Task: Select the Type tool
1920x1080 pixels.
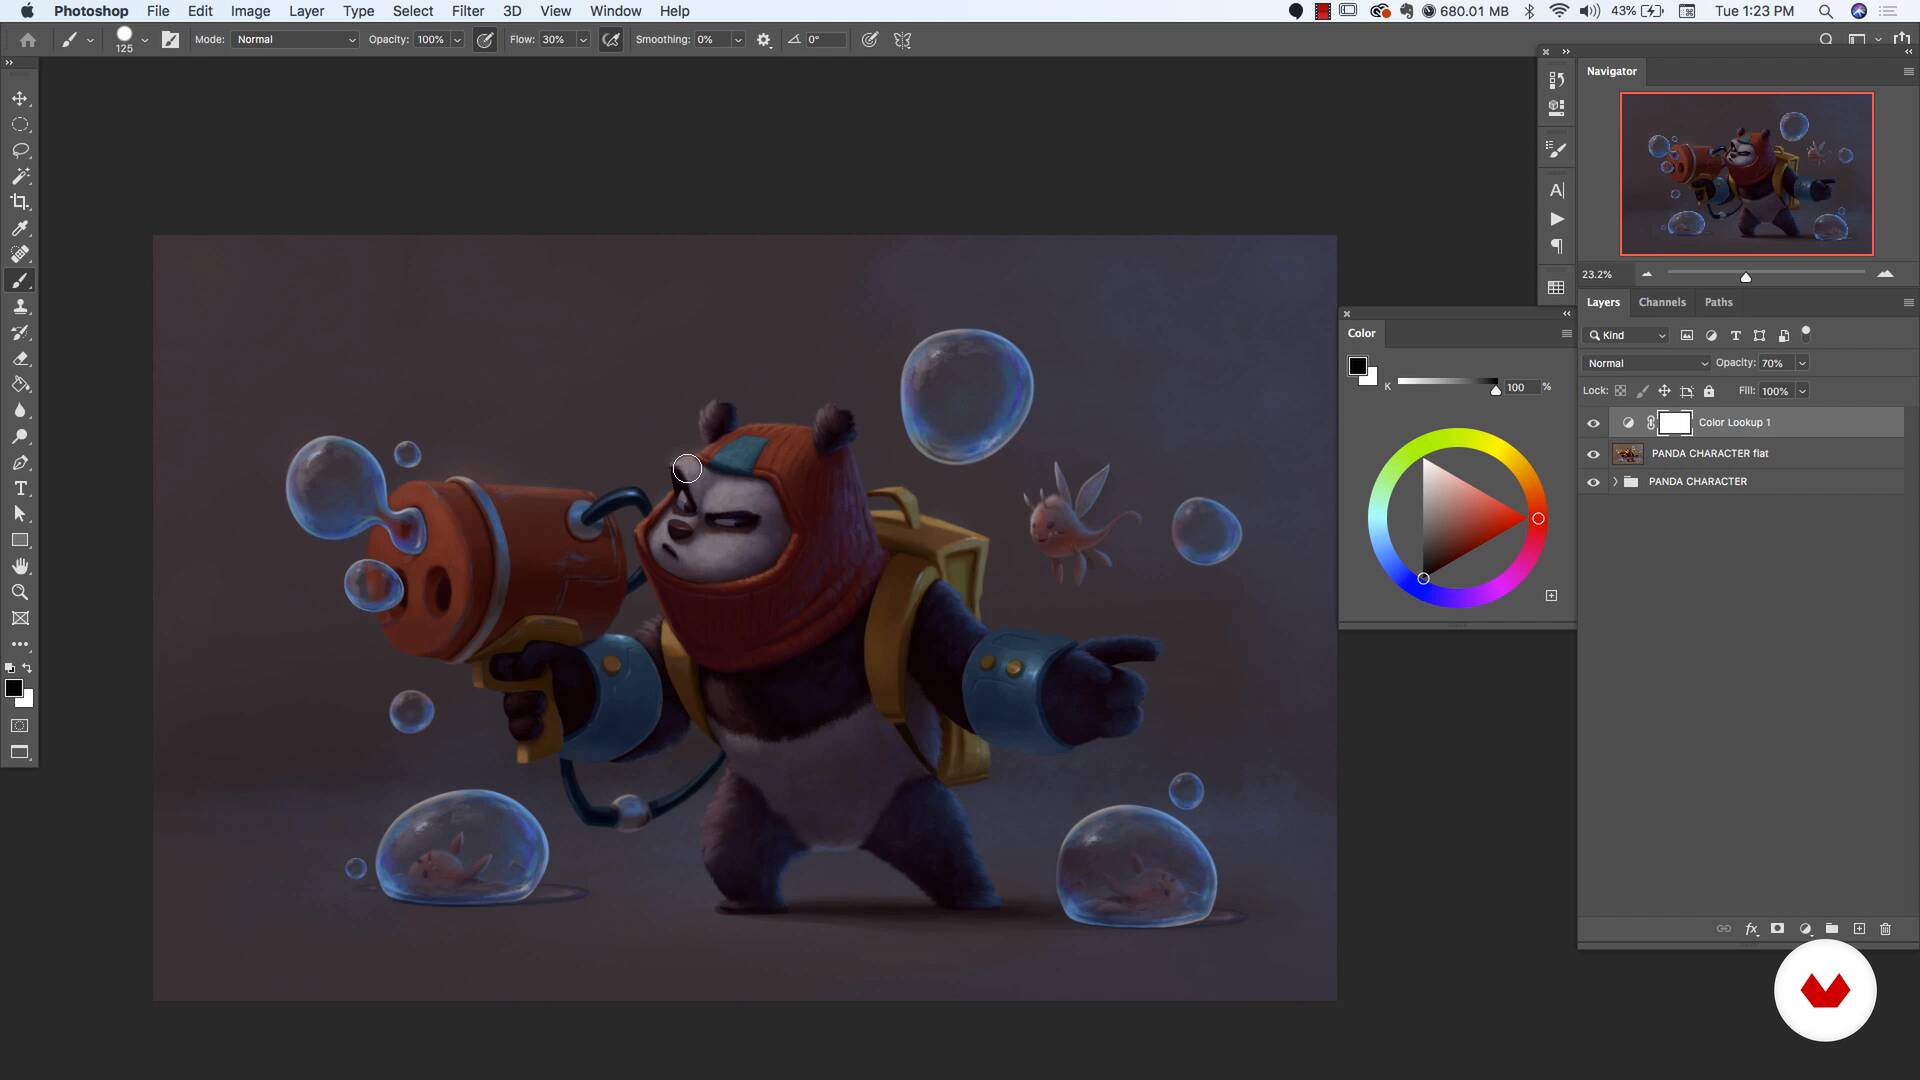Action: pyautogui.click(x=20, y=488)
